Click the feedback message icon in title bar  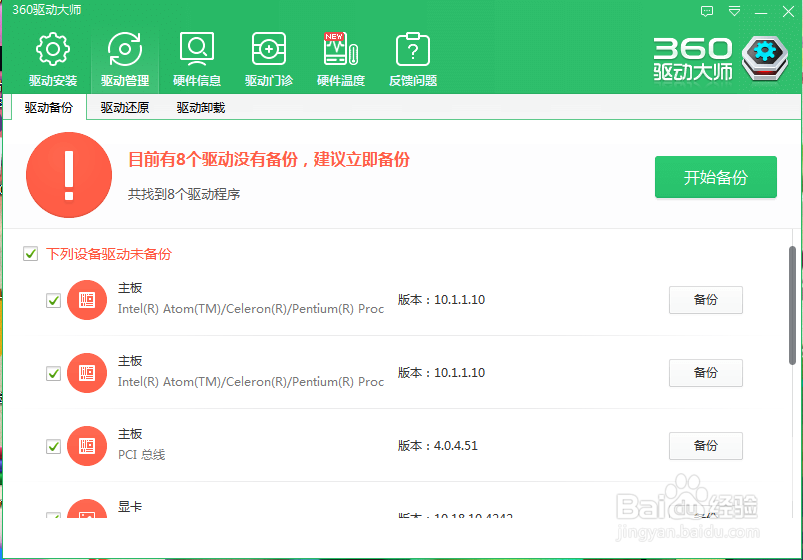tap(707, 11)
